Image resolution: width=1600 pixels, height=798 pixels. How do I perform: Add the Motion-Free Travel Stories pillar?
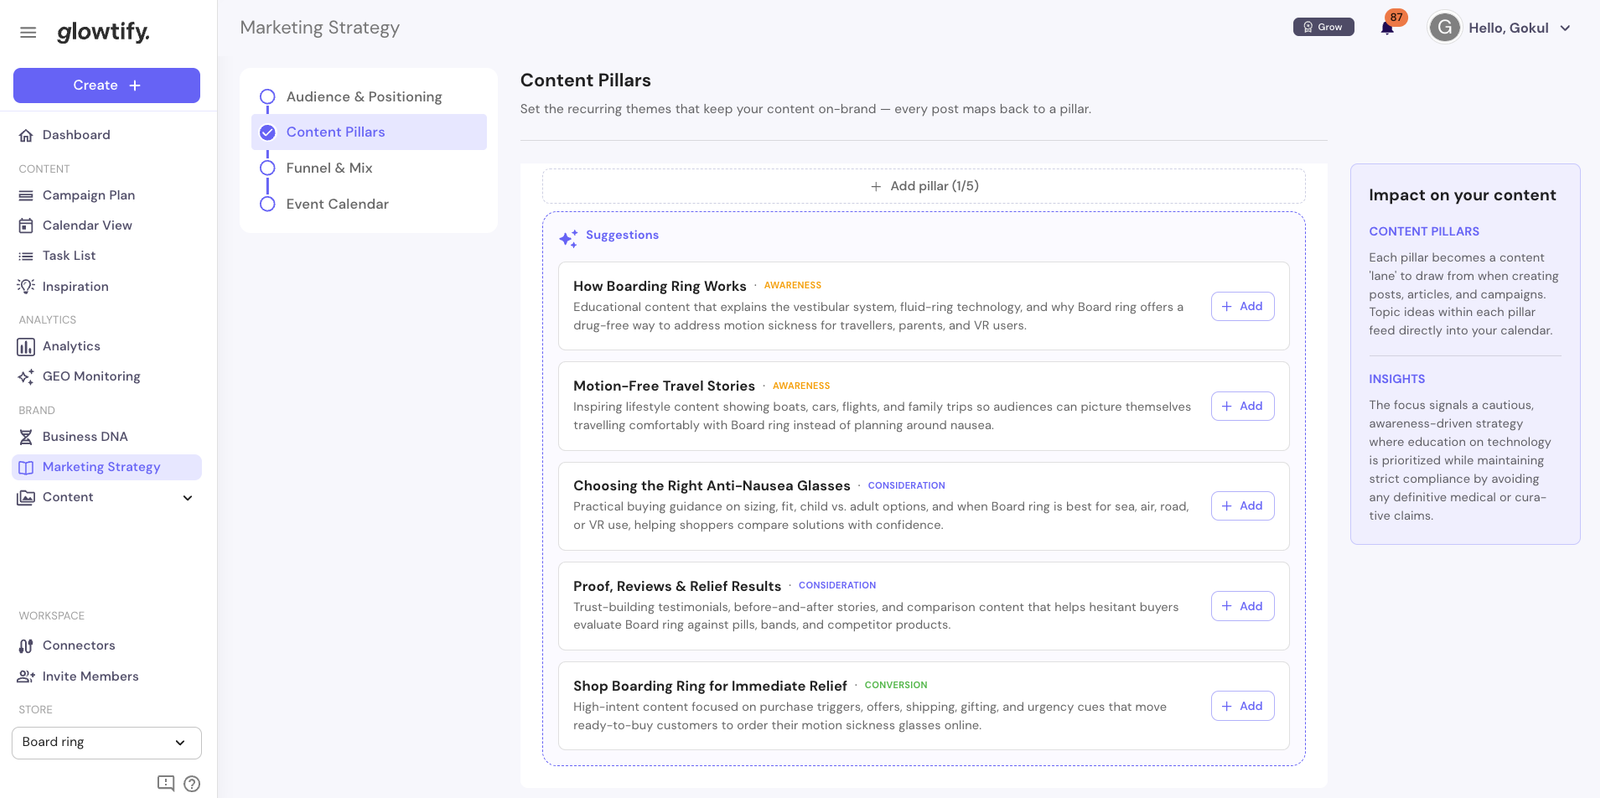click(1242, 406)
